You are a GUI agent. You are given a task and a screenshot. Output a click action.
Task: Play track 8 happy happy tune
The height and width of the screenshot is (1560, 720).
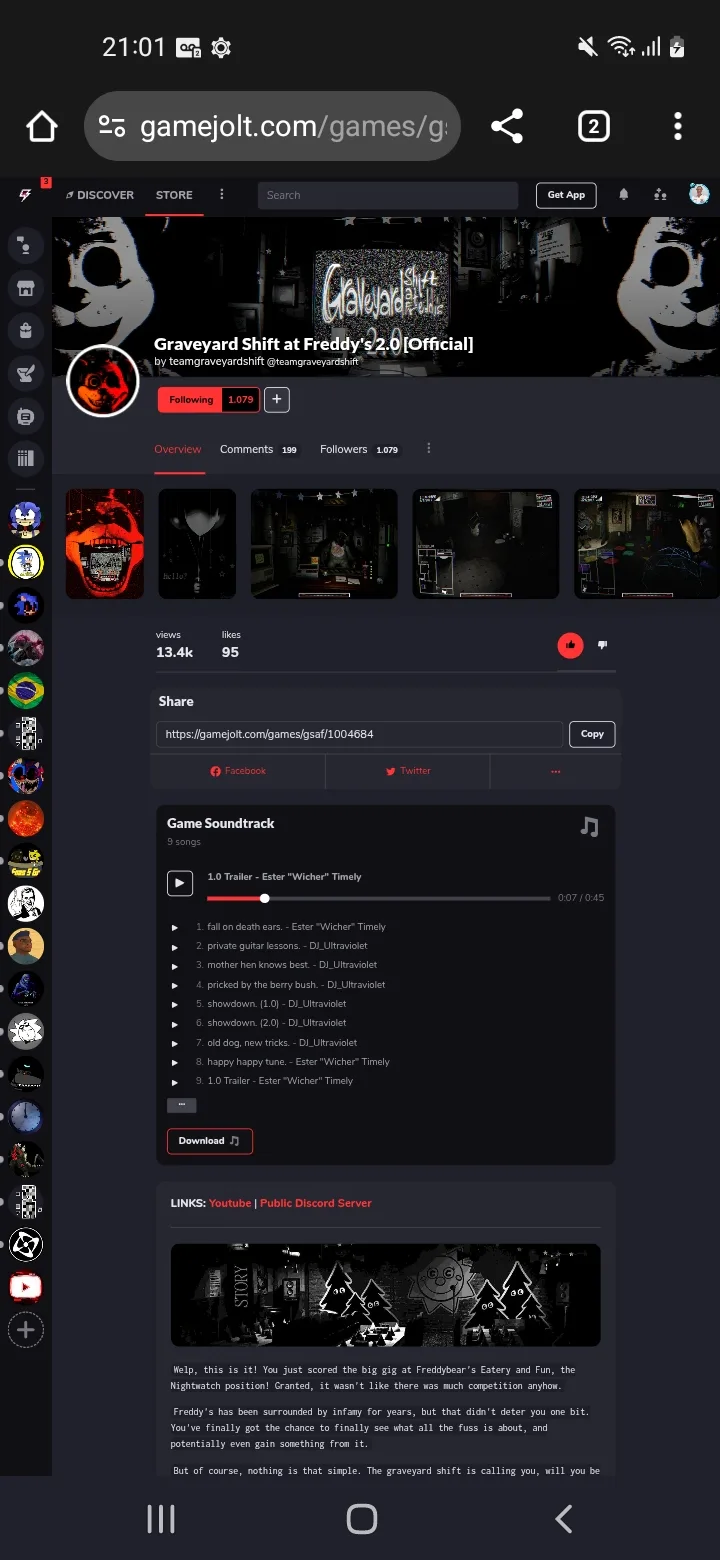[x=175, y=1063]
